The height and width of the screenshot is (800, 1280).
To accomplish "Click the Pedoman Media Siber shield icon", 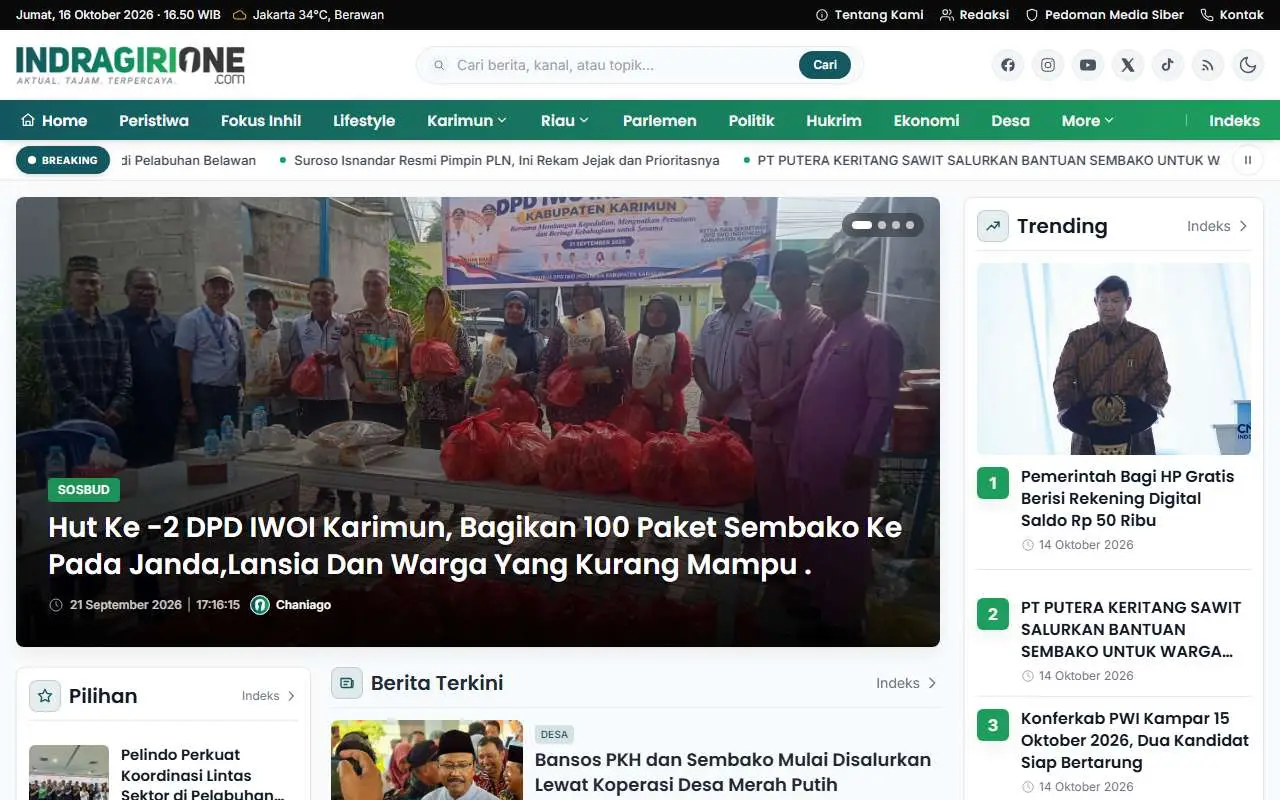I will (1032, 15).
